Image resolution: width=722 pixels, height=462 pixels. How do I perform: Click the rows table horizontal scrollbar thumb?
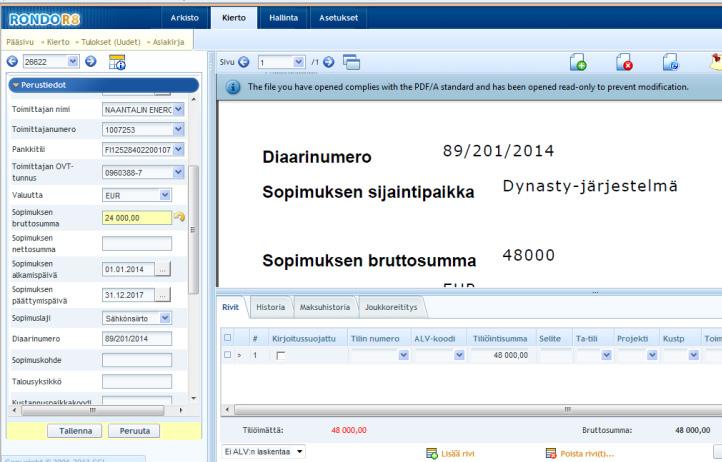tap(479, 409)
